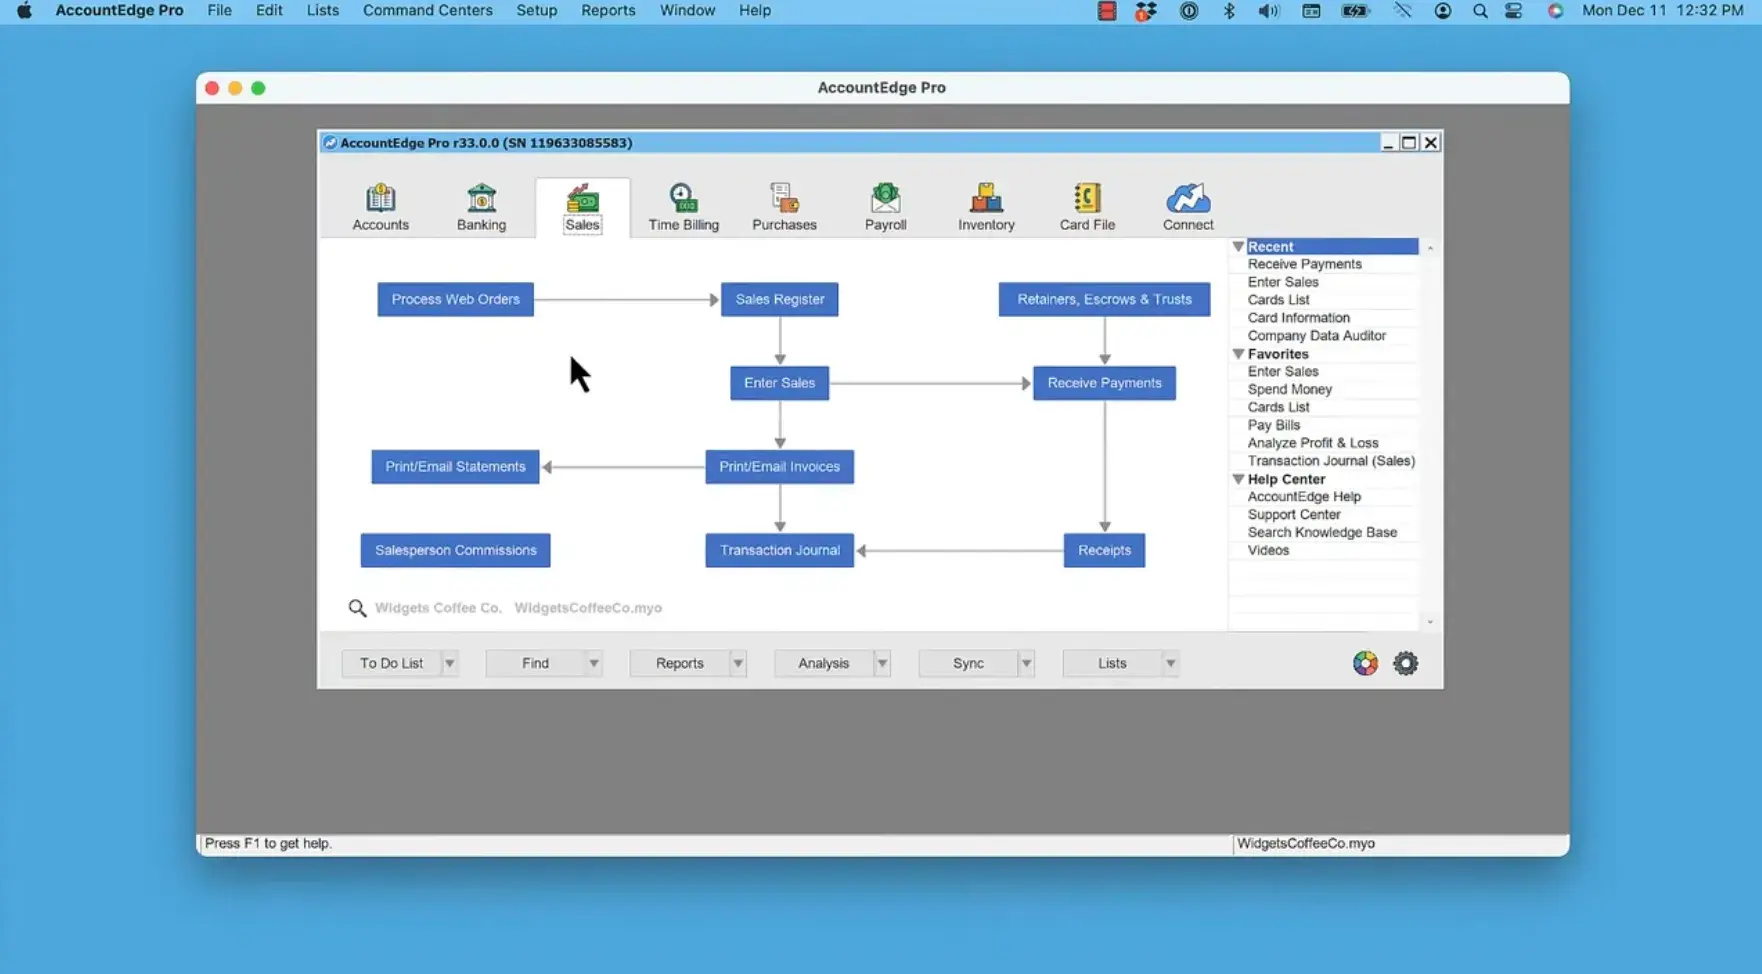The width and height of the screenshot is (1762, 974).
Task: Click the Process Web Orders button
Action: click(455, 299)
